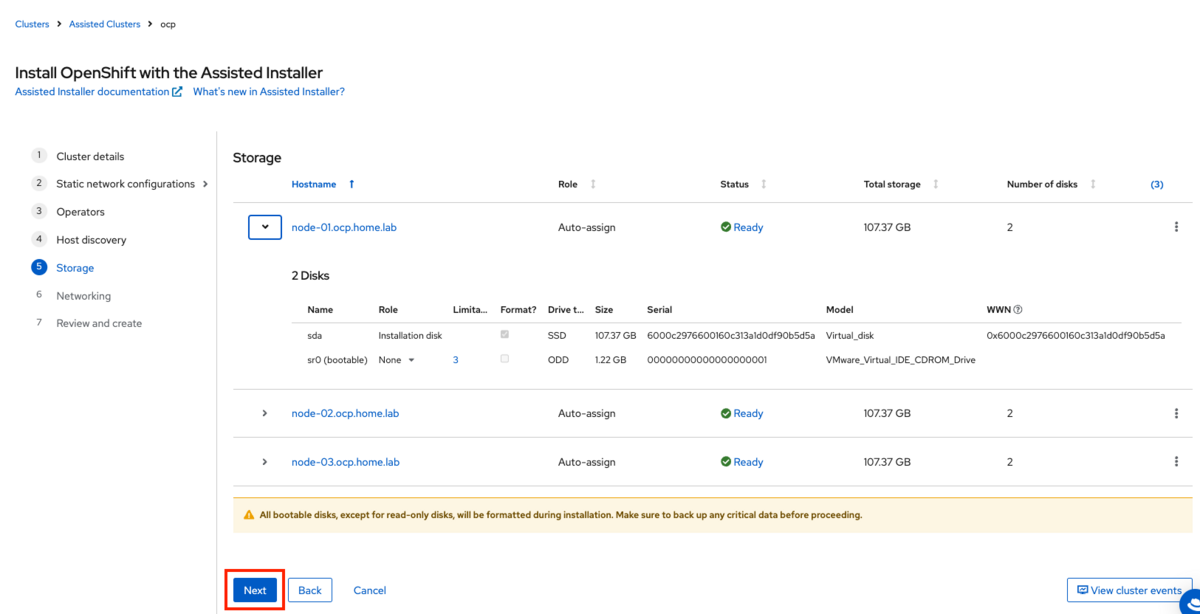Click Ready status link for node-03
Image resolution: width=1200 pixels, height=614 pixels.
[748, 462]
